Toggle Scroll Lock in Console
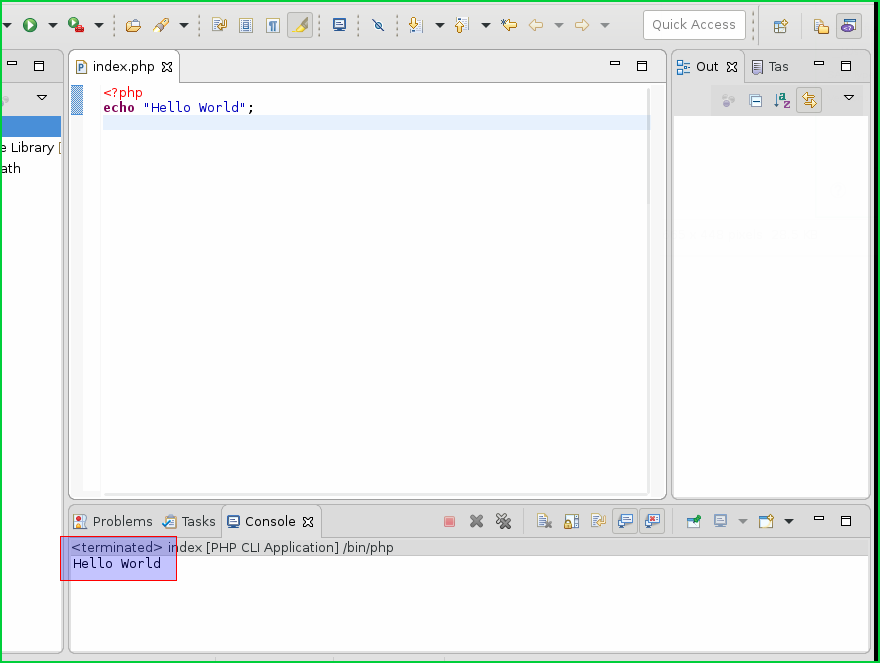 571,522
